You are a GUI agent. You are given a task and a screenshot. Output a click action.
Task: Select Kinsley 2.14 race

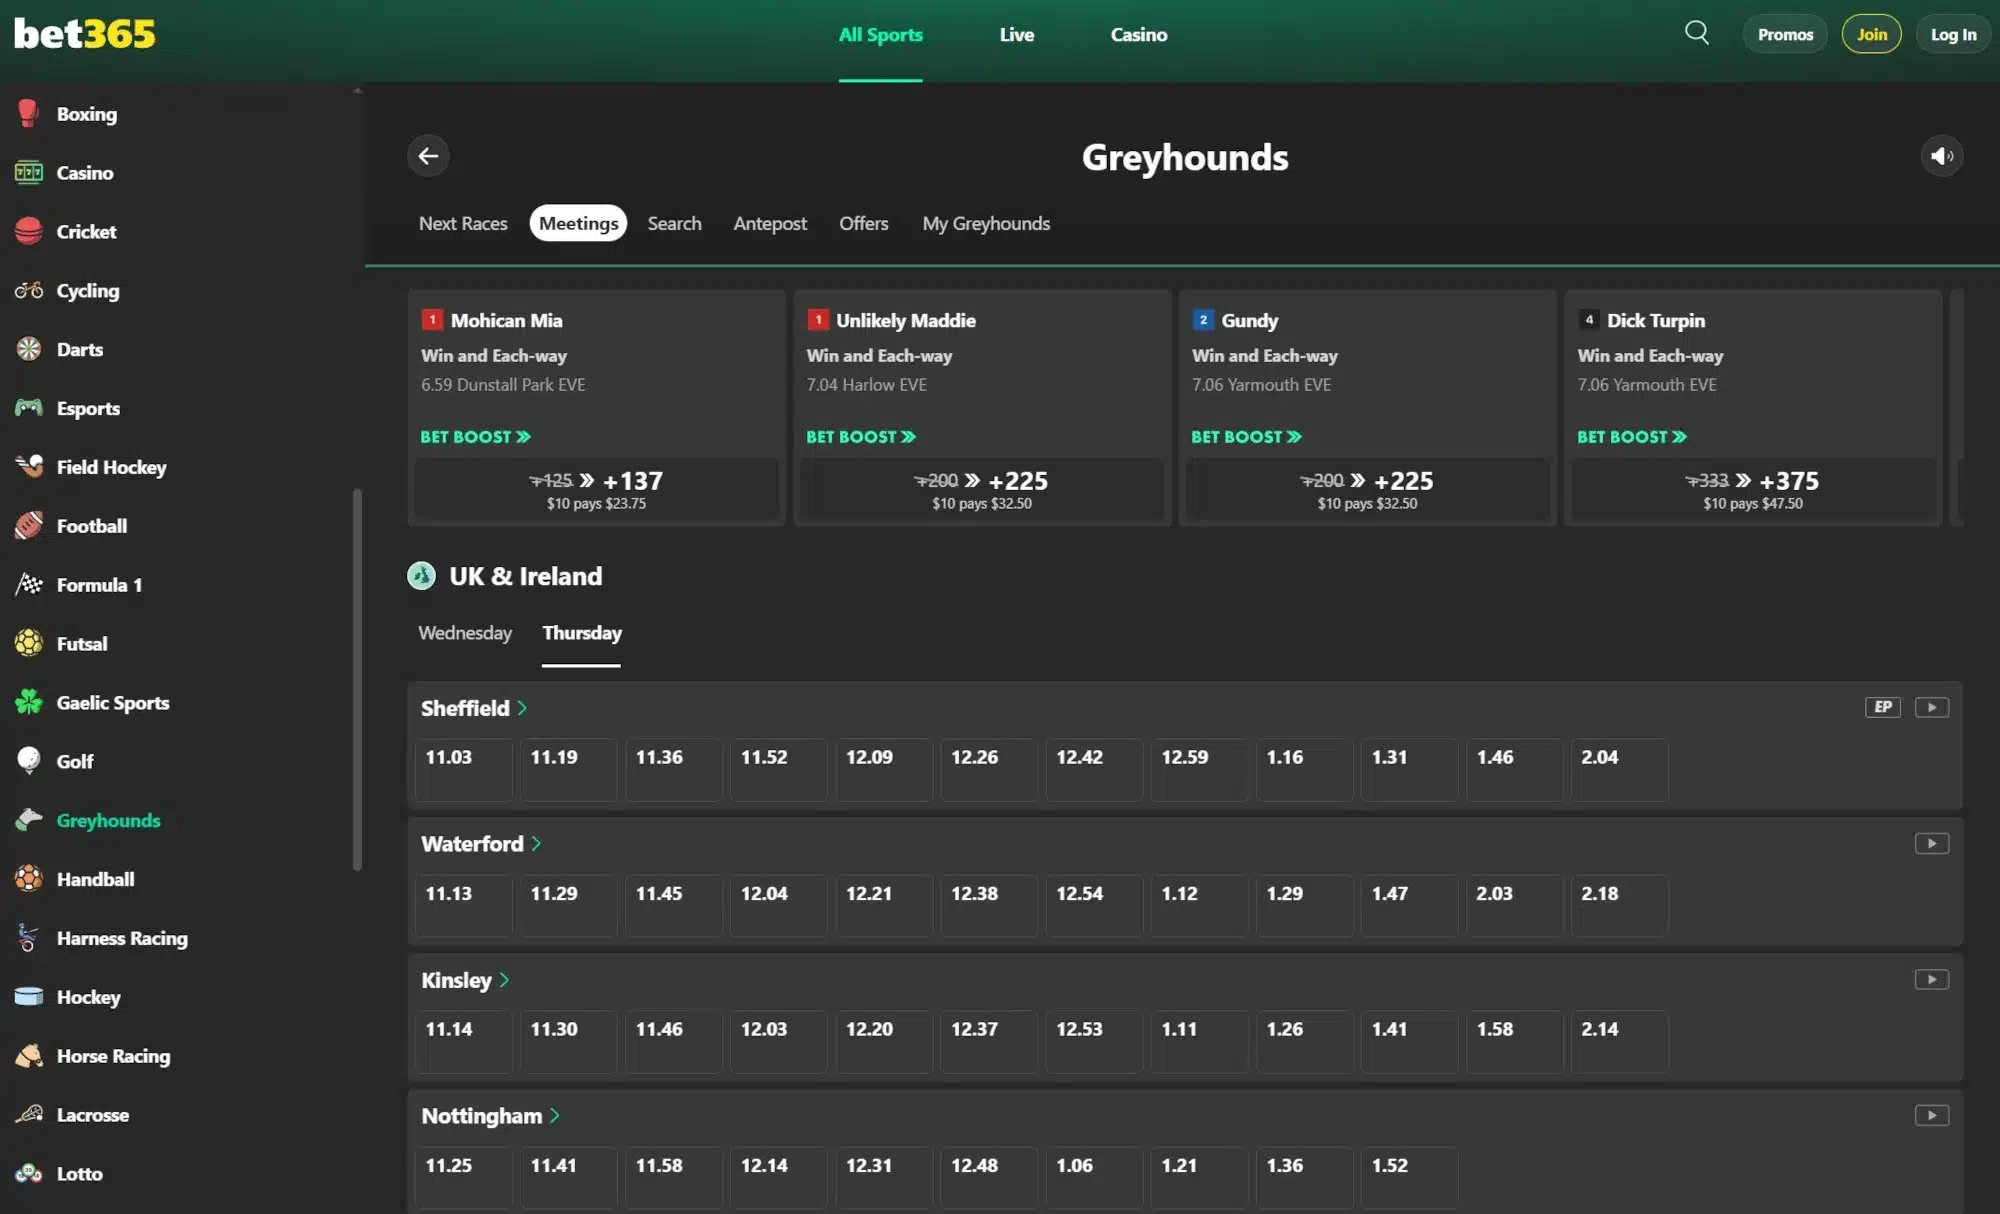(1619, 1041)
